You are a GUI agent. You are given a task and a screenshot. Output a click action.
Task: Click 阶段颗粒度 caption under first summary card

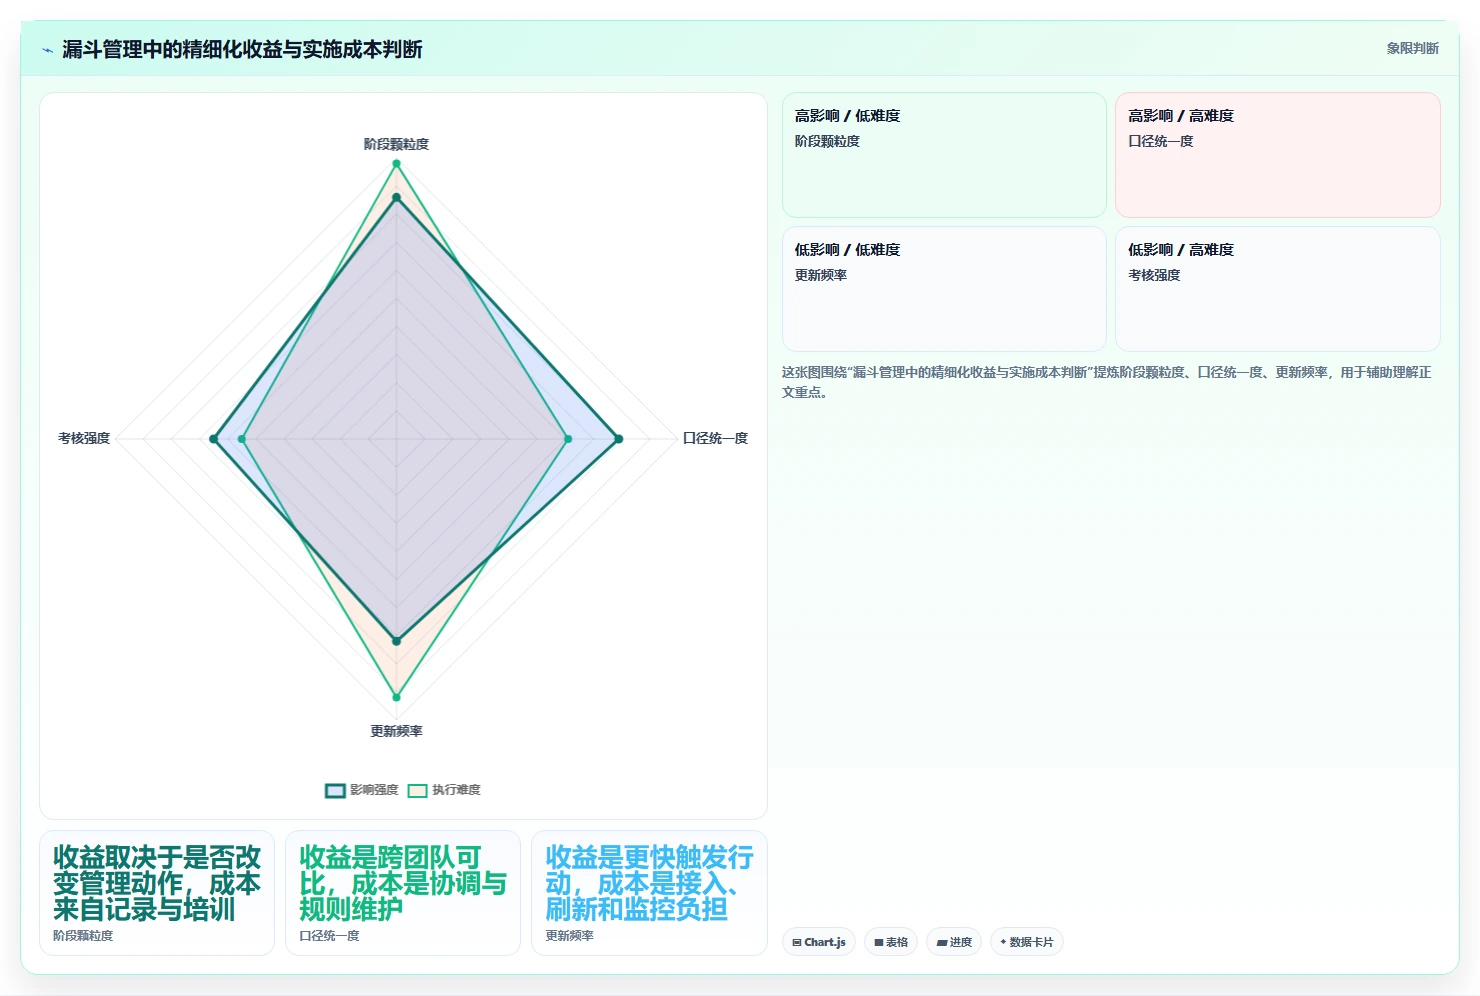pyautogui.click(x=83, y=936)
